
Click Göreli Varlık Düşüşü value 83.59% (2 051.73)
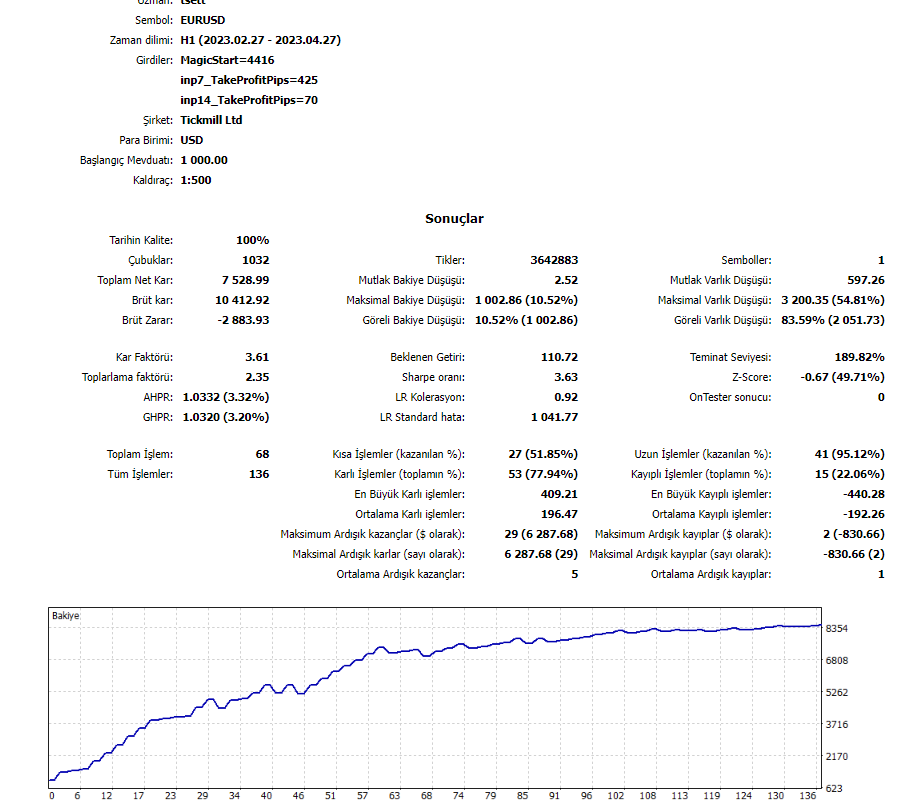click(x=833, y=320)
